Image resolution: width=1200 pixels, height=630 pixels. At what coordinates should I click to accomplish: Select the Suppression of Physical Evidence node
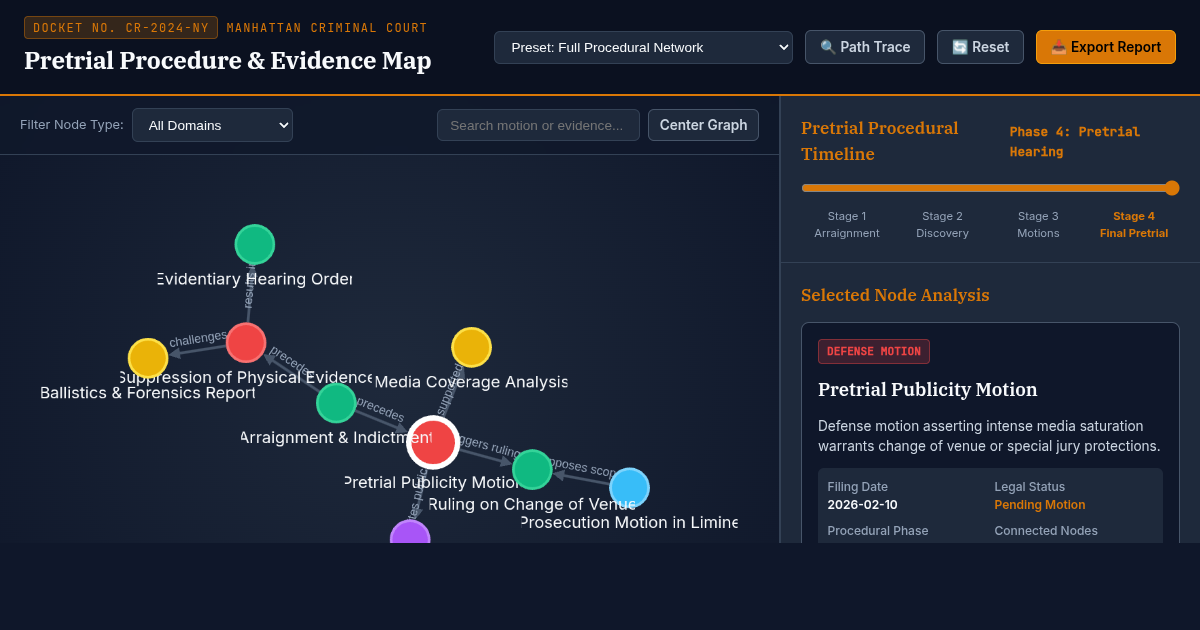(246, 343)
